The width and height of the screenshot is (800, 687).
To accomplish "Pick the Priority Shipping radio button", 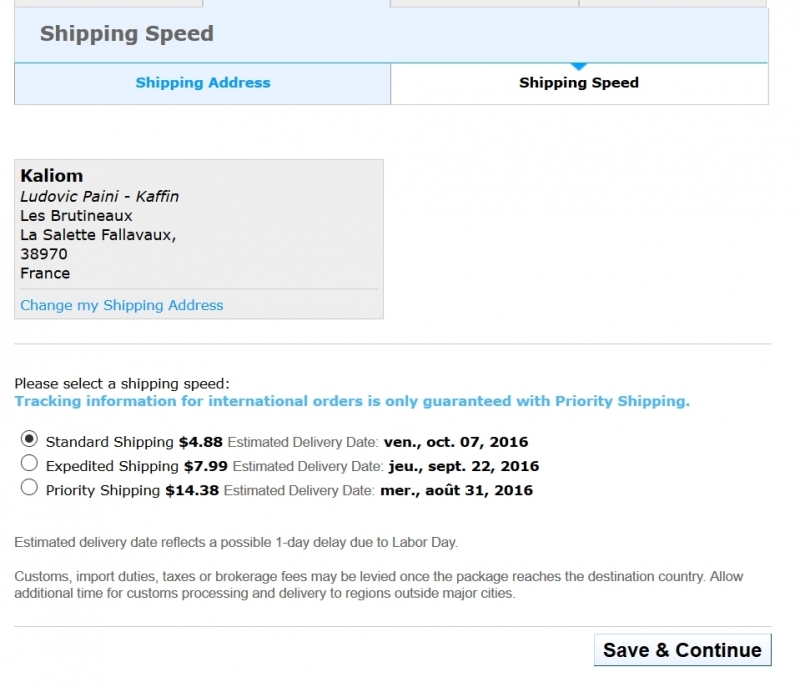I will pos(29,488).
